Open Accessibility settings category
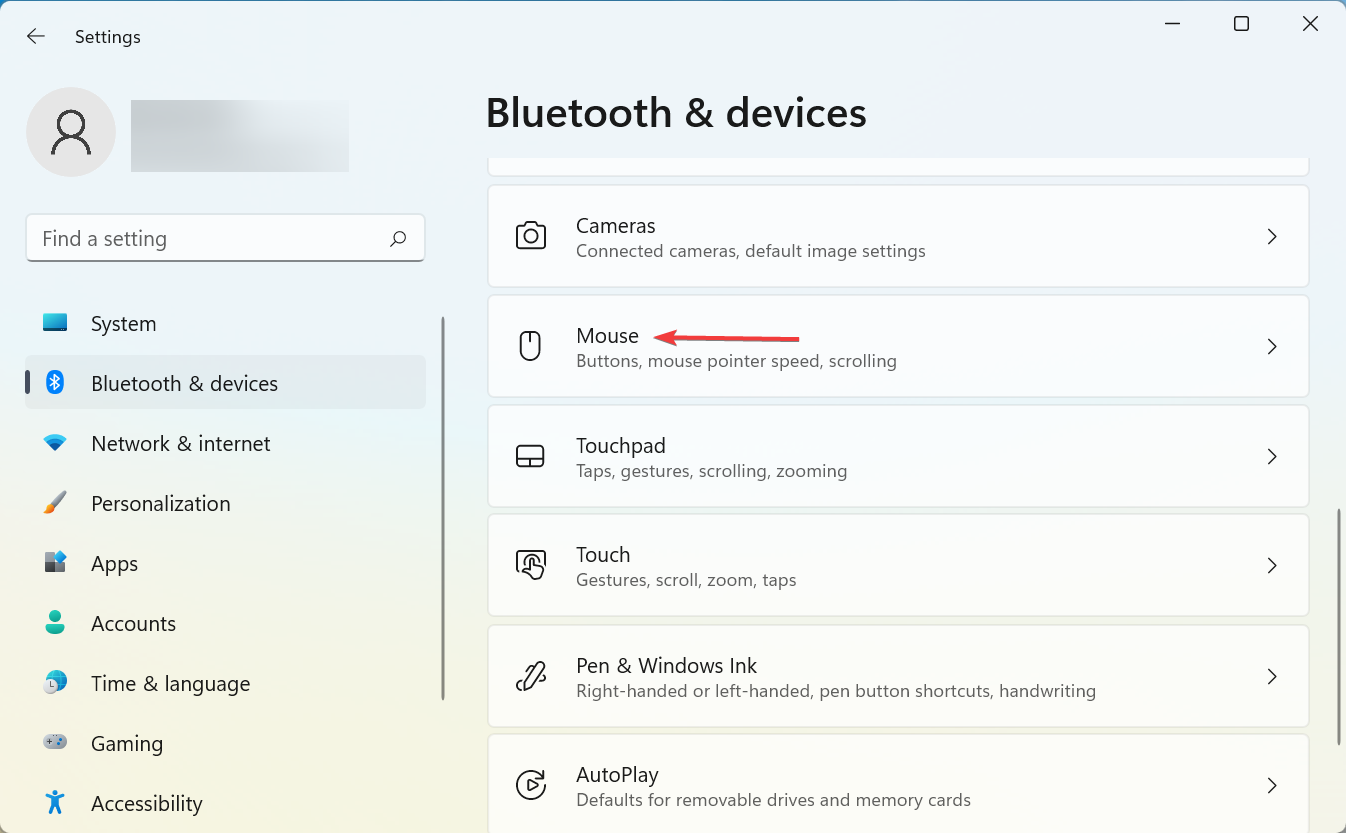Image resolution: width=1346 pixels, height=833 pixels. click(225, 802)
